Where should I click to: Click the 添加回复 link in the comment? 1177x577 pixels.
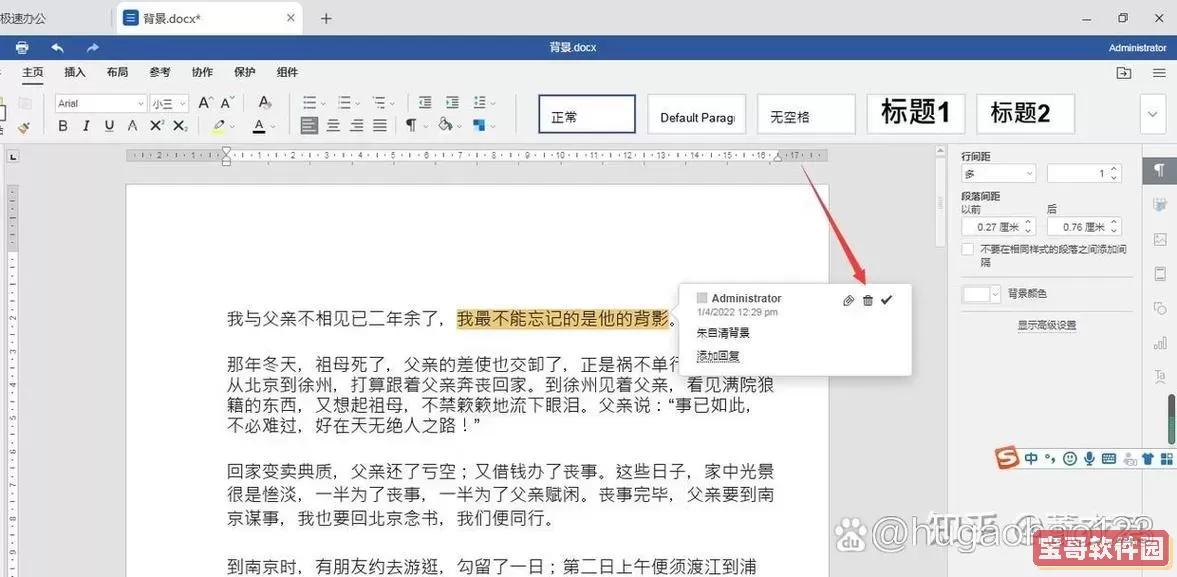point(718,356)
